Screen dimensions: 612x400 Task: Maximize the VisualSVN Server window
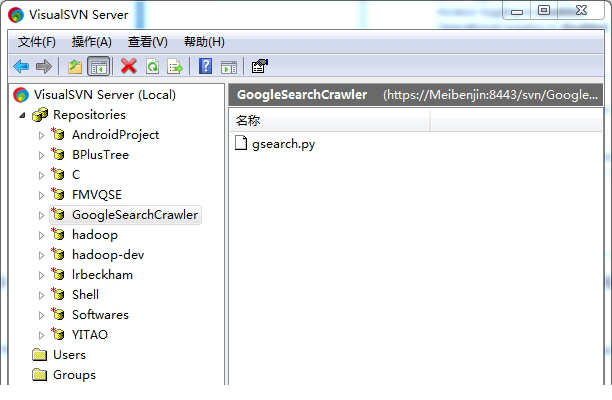[x=544, y=11]
